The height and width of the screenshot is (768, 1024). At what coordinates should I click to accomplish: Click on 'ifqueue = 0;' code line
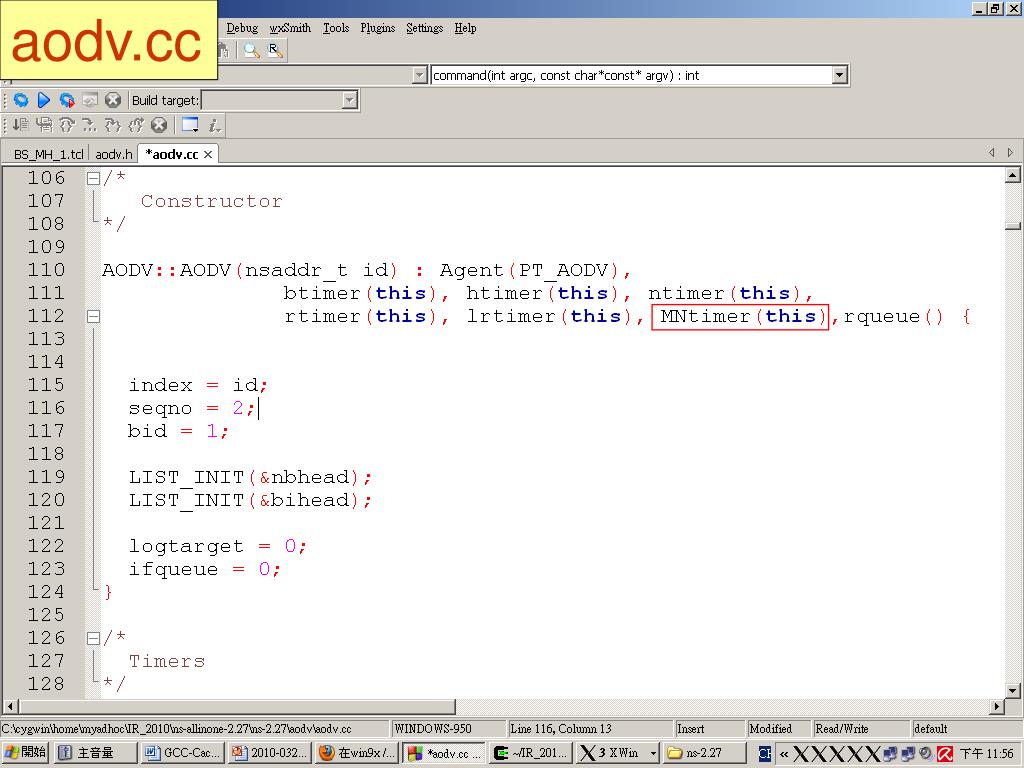click(x=204, y=569)
